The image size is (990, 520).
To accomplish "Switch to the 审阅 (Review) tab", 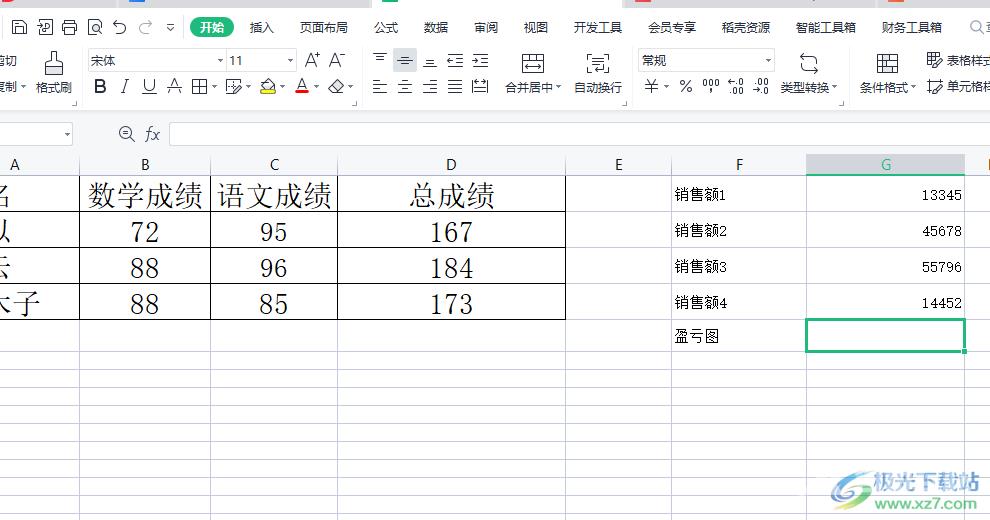I will (x=486, y=28).
